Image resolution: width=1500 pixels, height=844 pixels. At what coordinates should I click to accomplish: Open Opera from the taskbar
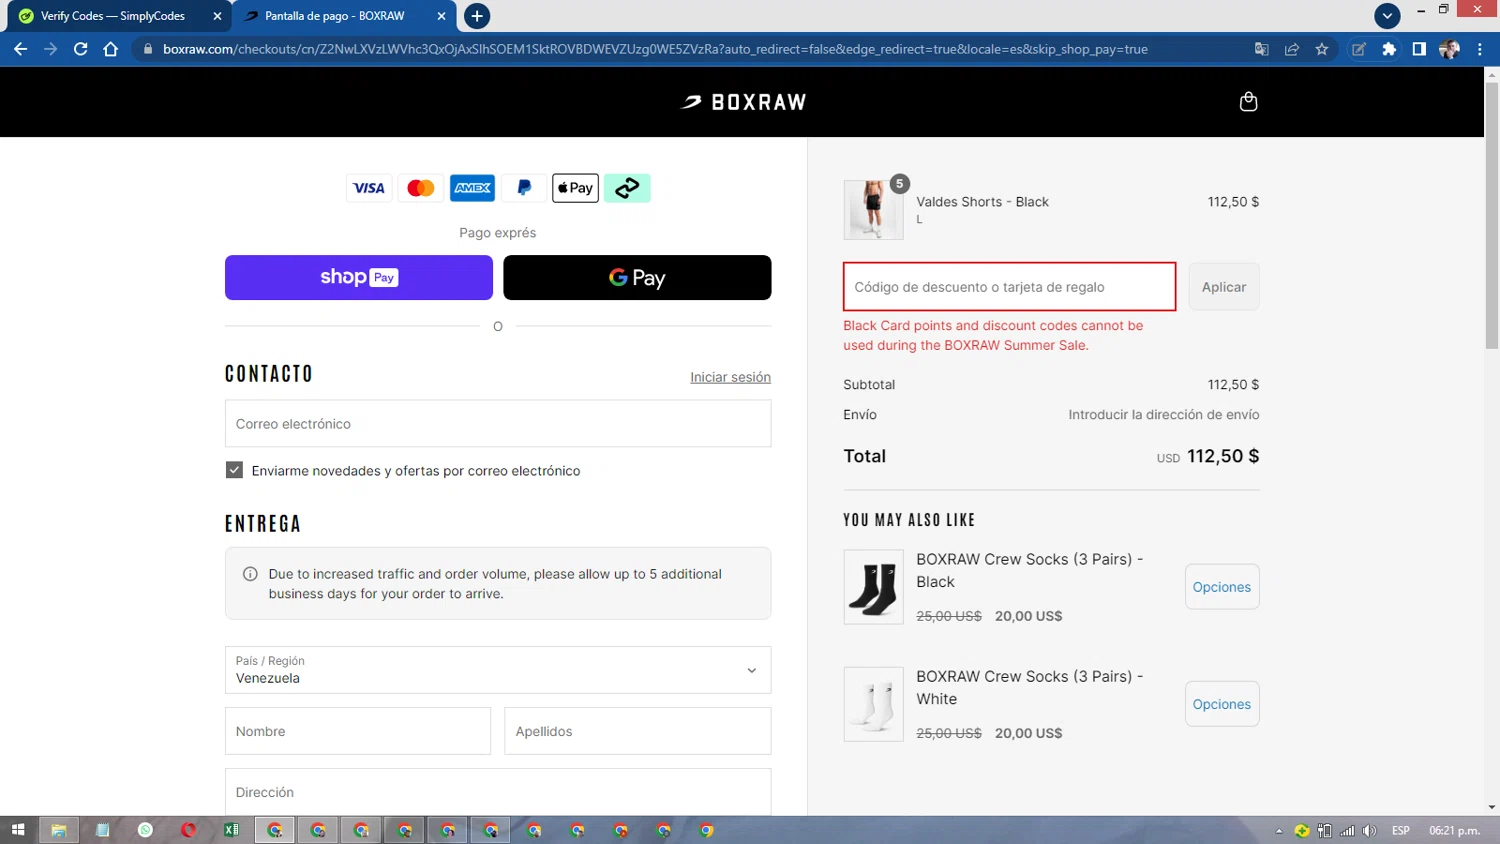(x=189, y=830)
